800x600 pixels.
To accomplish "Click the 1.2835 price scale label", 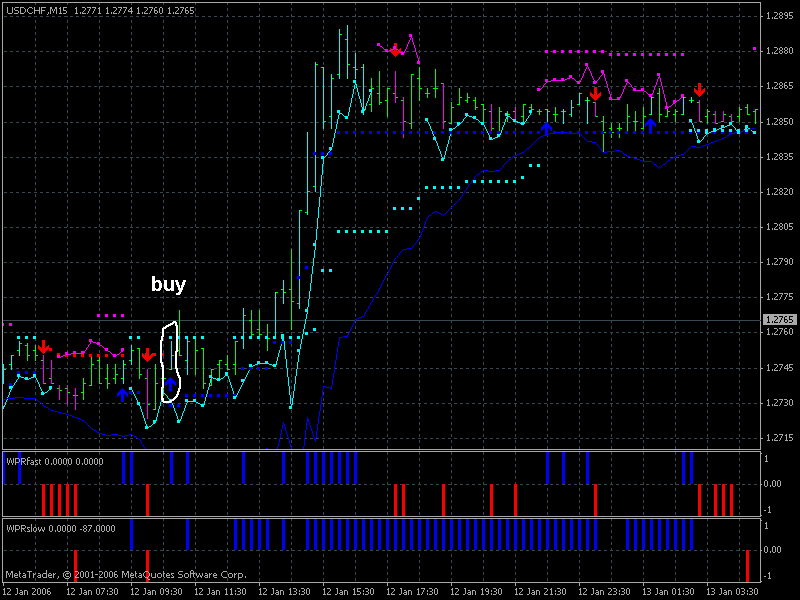I will coord(780,157).
